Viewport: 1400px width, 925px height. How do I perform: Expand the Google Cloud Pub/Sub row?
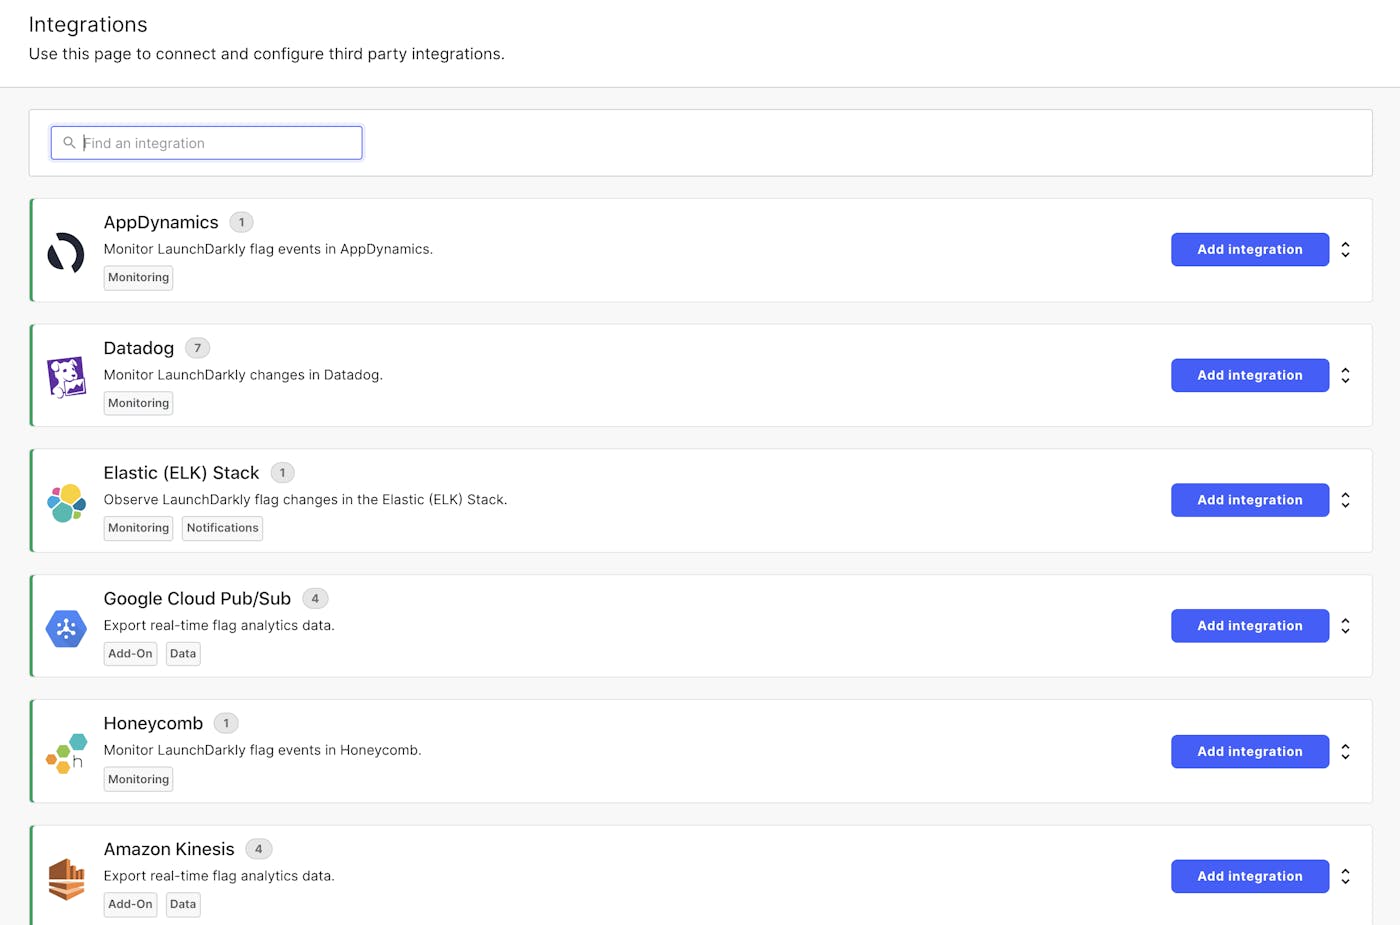click(x=1345, y=626)
